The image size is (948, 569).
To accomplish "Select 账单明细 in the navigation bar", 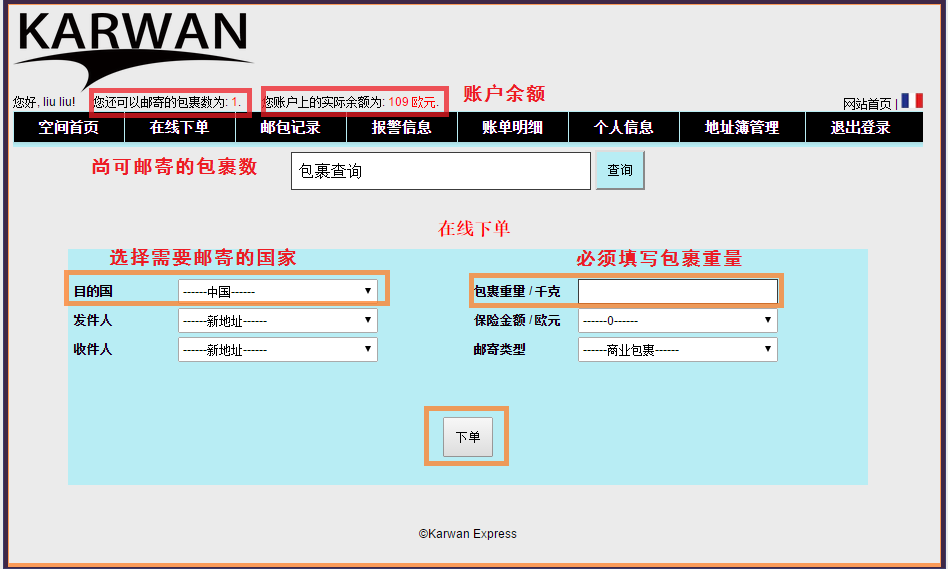I will point(512,127).
